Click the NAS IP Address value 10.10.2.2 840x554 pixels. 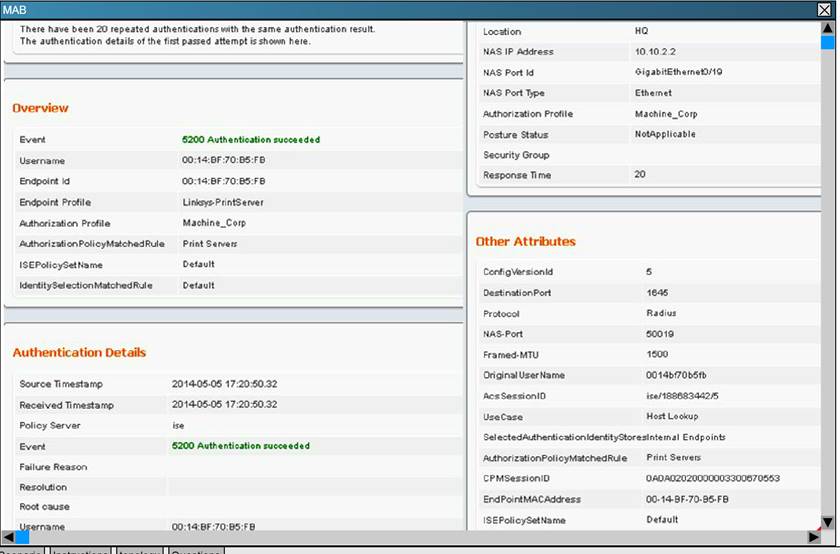[655, 52]
